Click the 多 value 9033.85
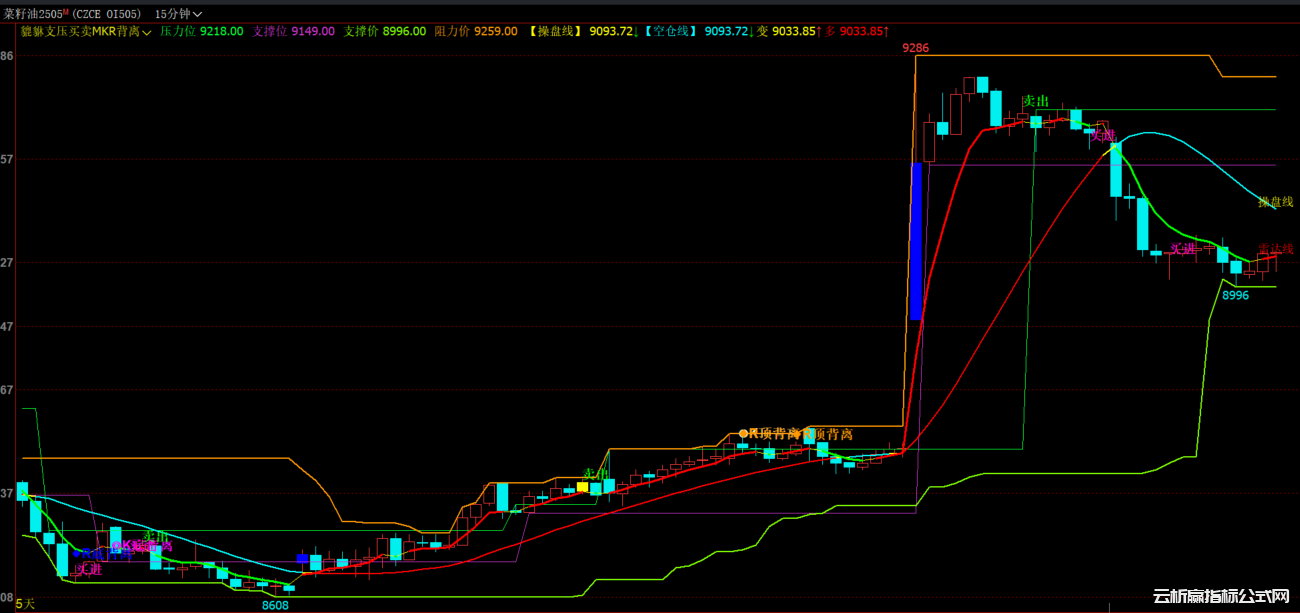The width and height of the screenshot is (1300, 613). tap(863, 31)
